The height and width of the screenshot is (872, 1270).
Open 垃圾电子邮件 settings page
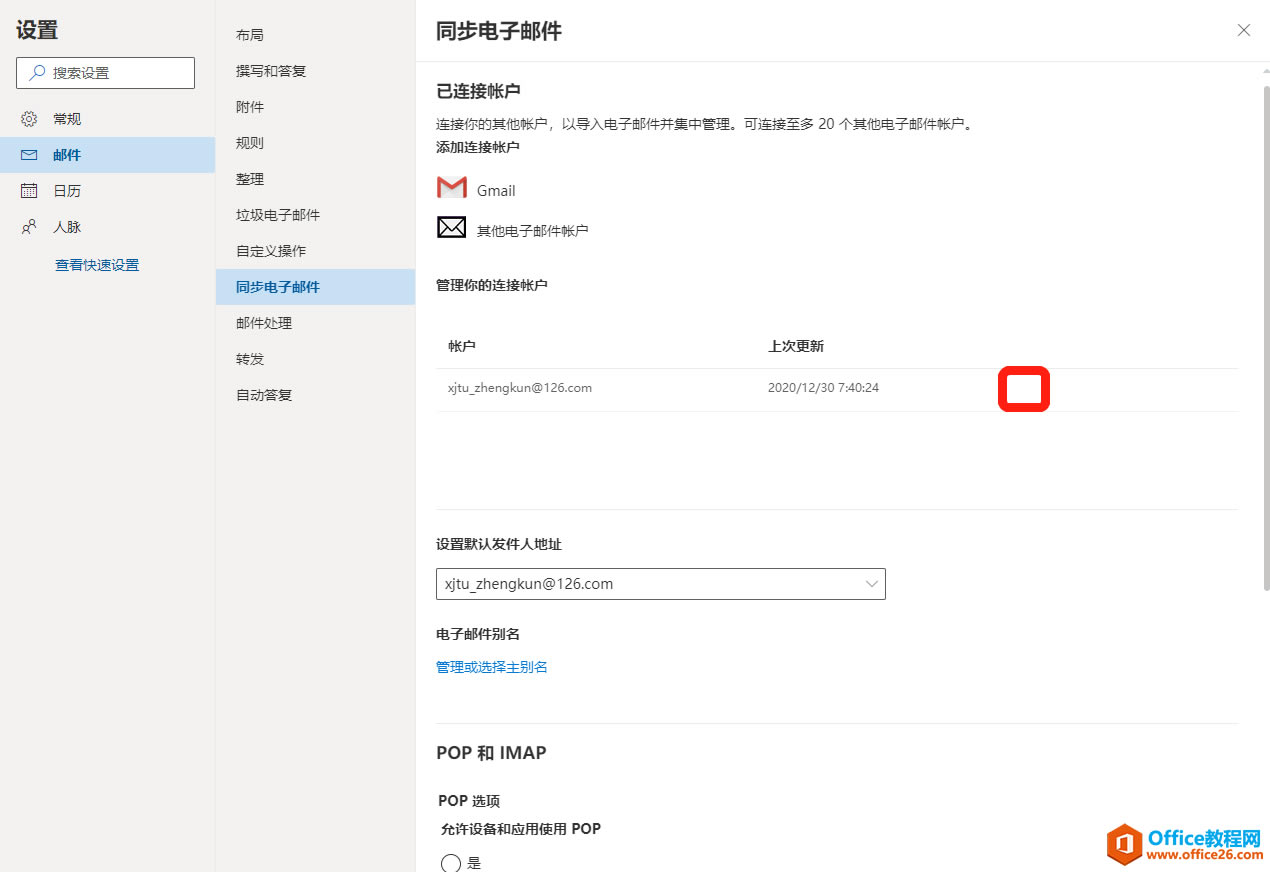coord(315,215)
